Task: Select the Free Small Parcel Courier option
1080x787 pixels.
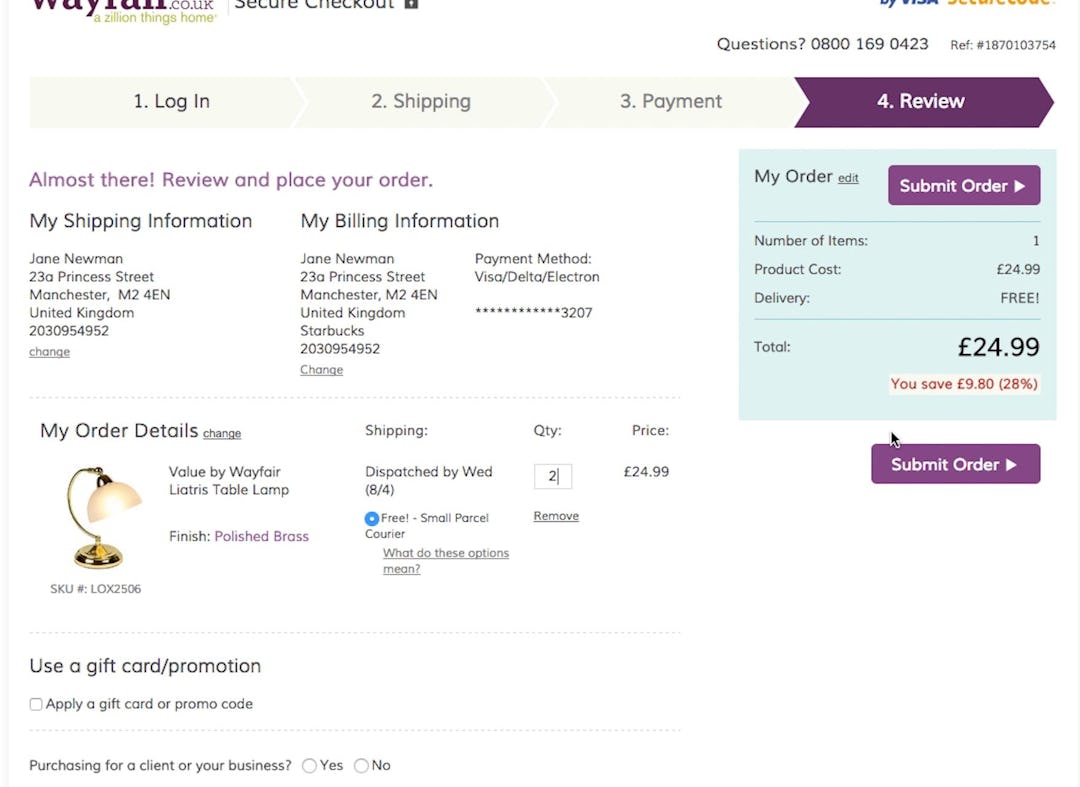Action: pyautogui.click(x=371, y=517)
